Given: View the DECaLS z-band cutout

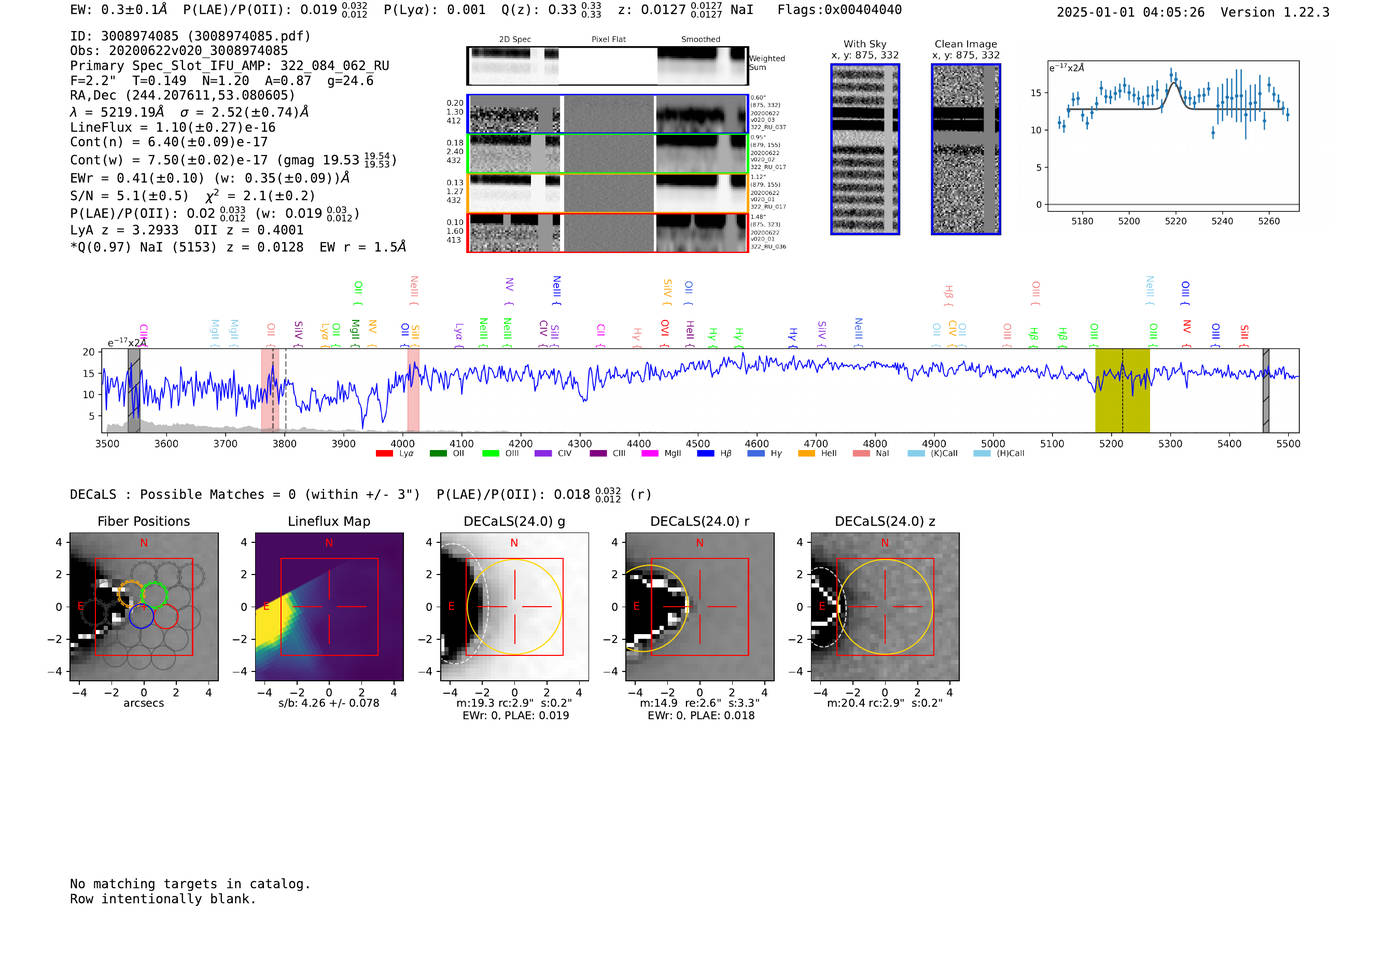Looking at the screenshot, I should (884, 607).
